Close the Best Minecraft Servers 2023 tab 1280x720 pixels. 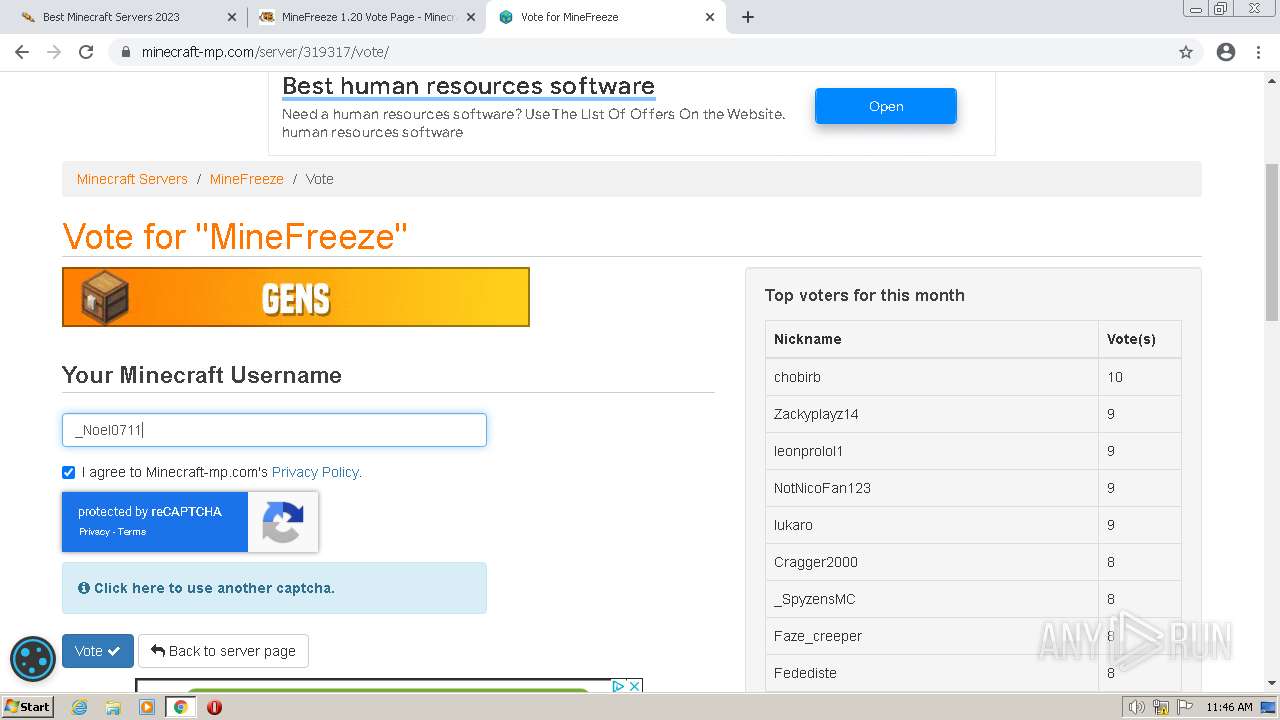(232, 17)
